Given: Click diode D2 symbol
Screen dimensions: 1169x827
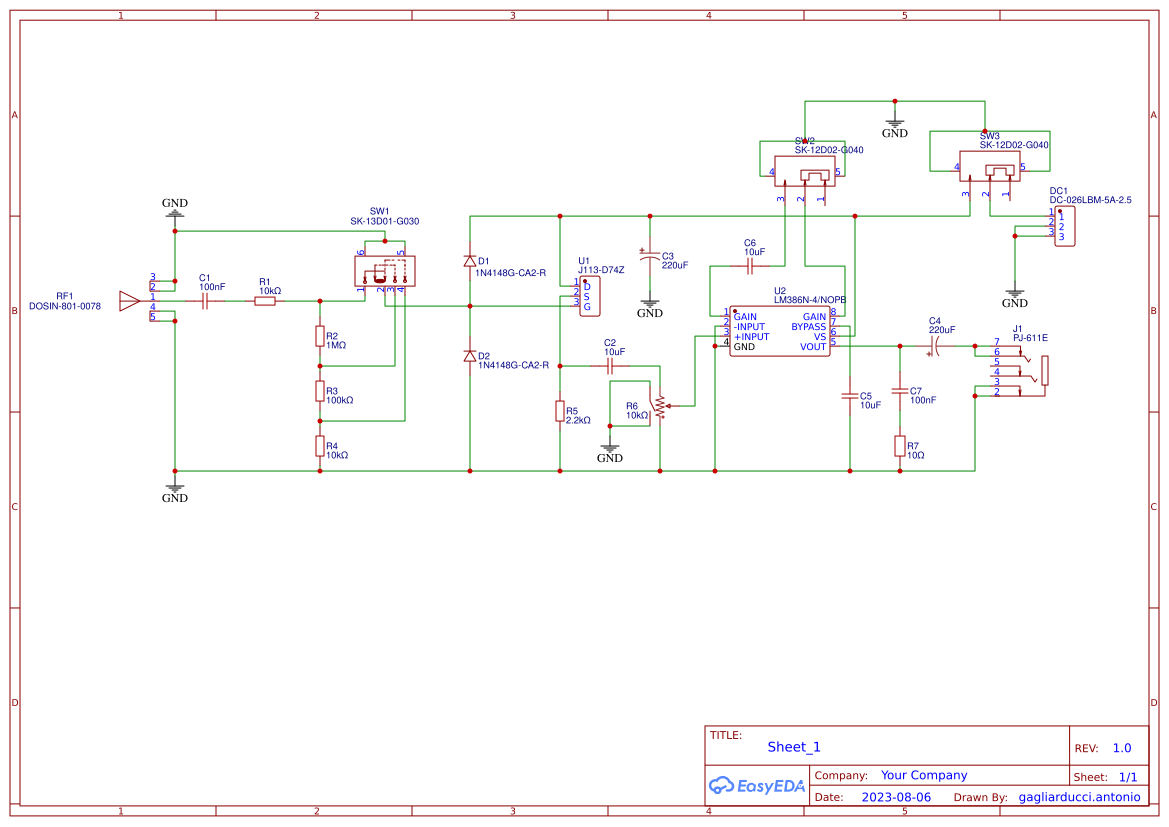Looking at the screenshot, I should [470, 356].
